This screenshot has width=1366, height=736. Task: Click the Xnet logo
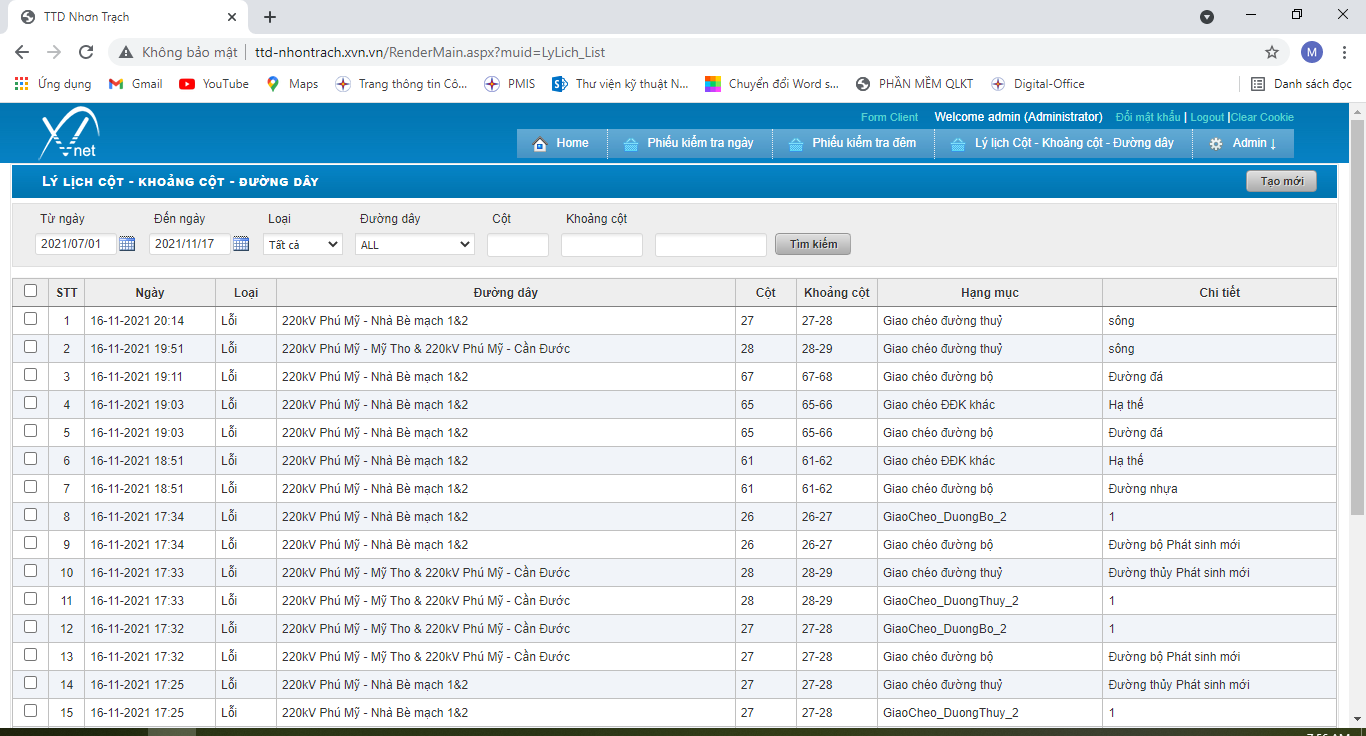coord(69,136)
